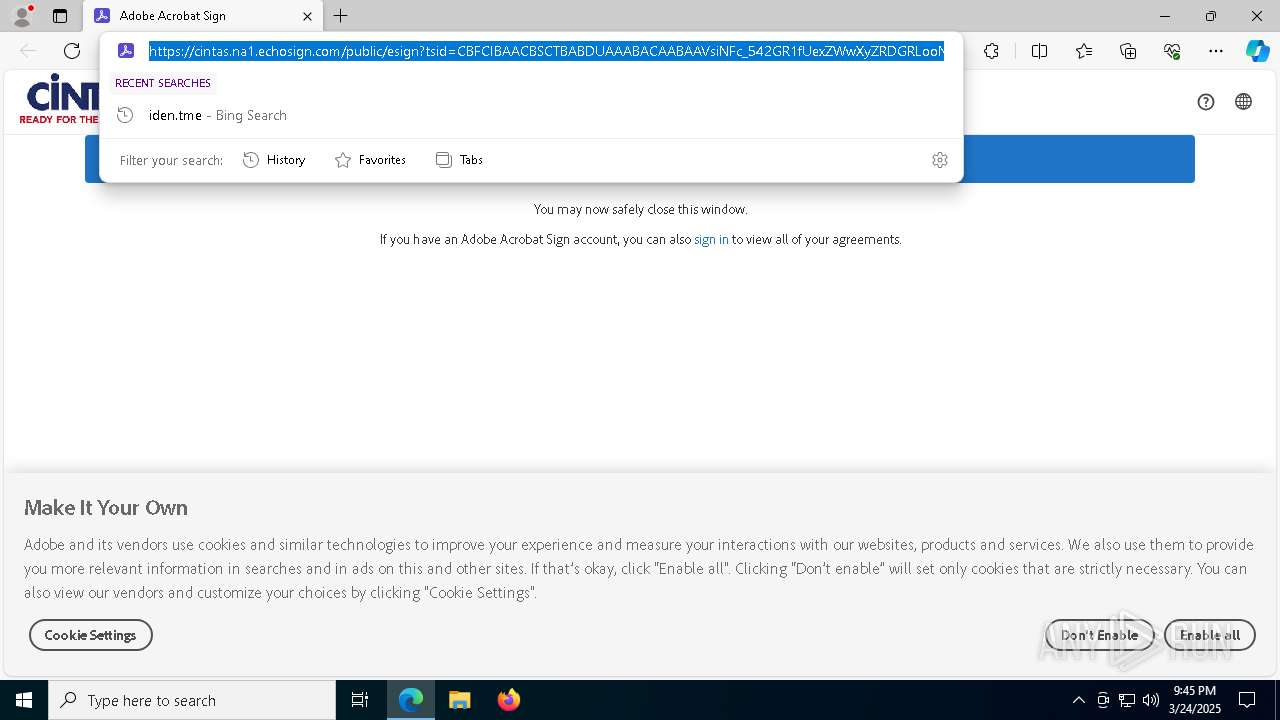Open the Collections icon
The width and height of the screenshot is (1280, 720).
pyautogui.click(x=1128, y=51)
